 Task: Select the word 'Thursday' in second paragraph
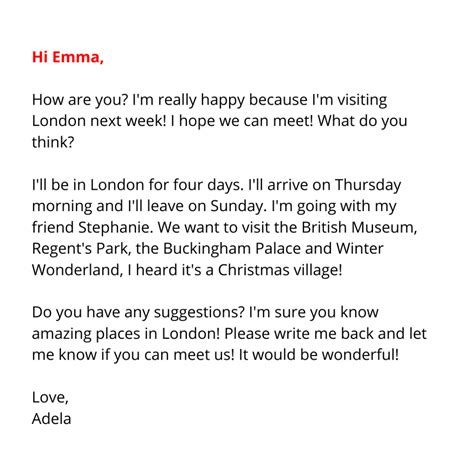(368, 185)
